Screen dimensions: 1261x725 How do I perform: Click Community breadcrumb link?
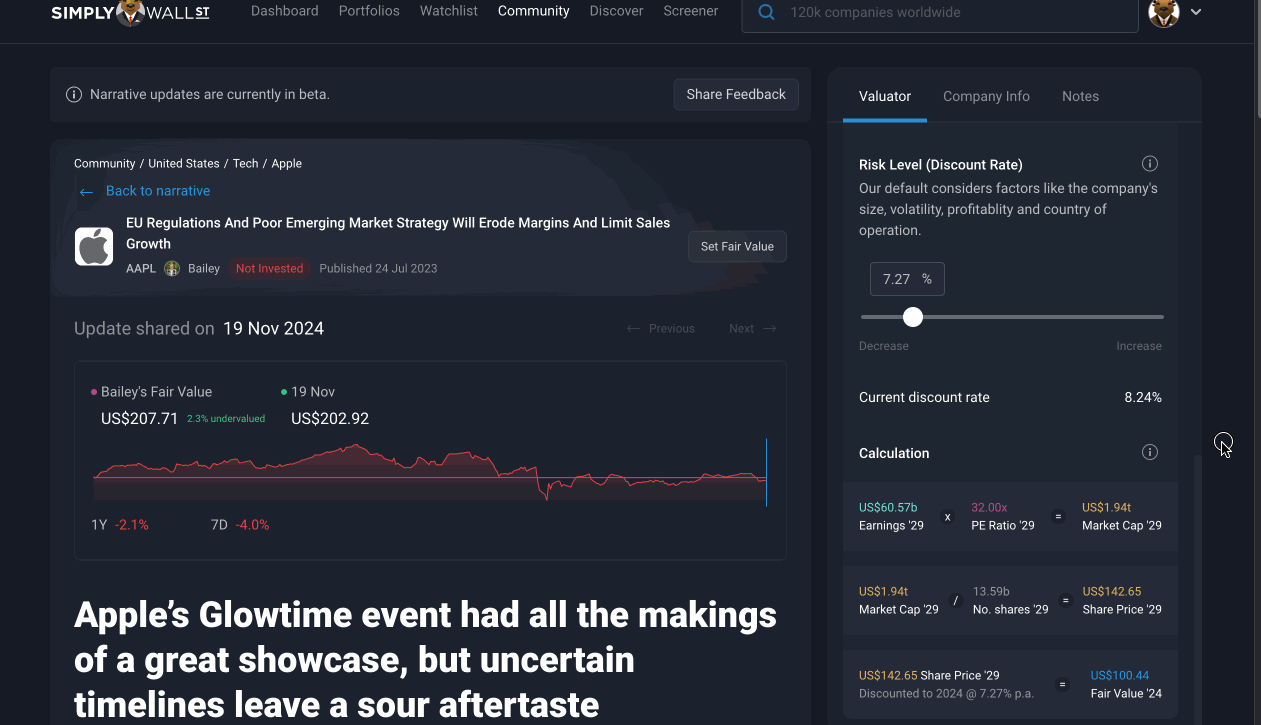[x=104, y=163]
